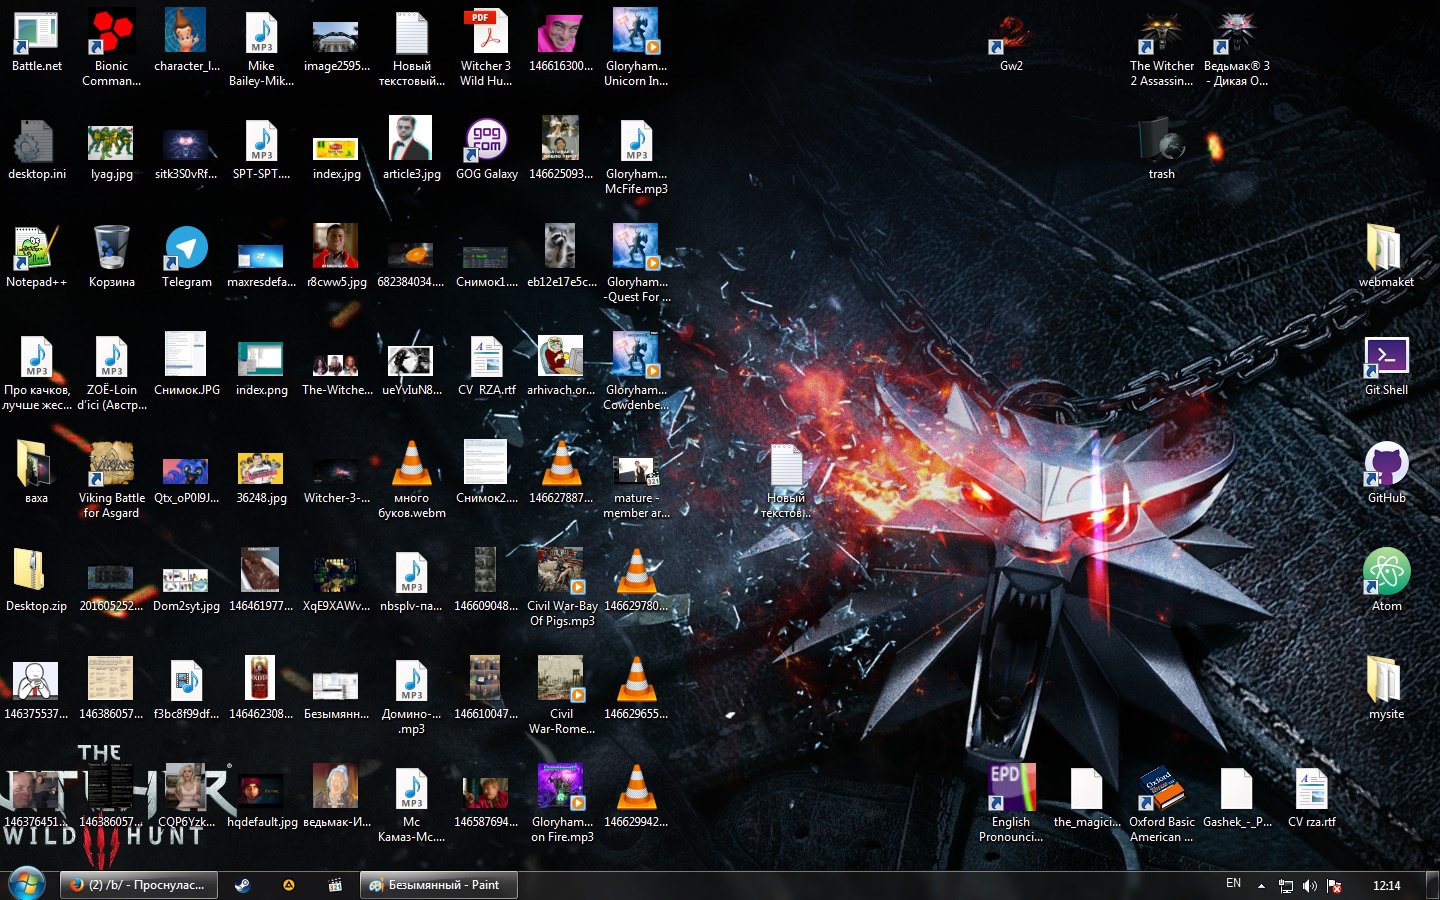
Task: Play Civil War-Bay Of Pigs.mp3
Action: coord(561,588)
